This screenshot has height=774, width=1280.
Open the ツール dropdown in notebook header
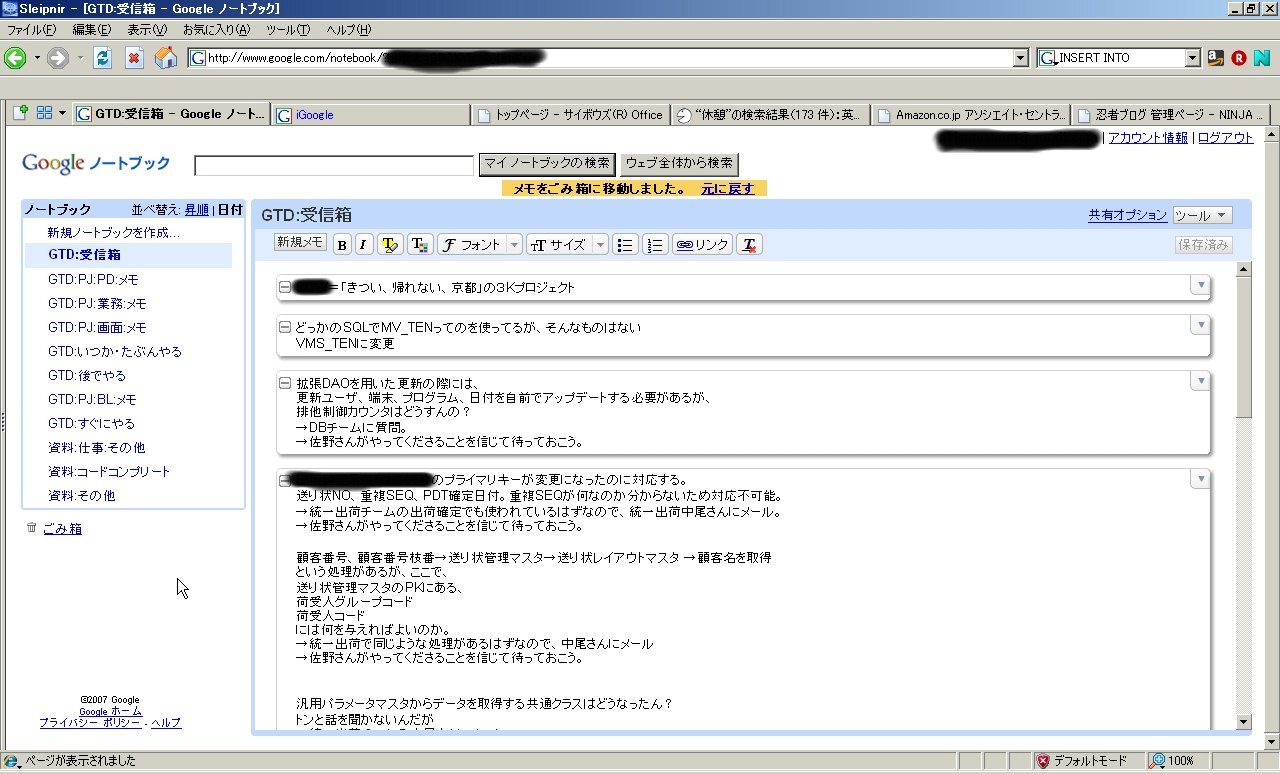pos(1202,215)
